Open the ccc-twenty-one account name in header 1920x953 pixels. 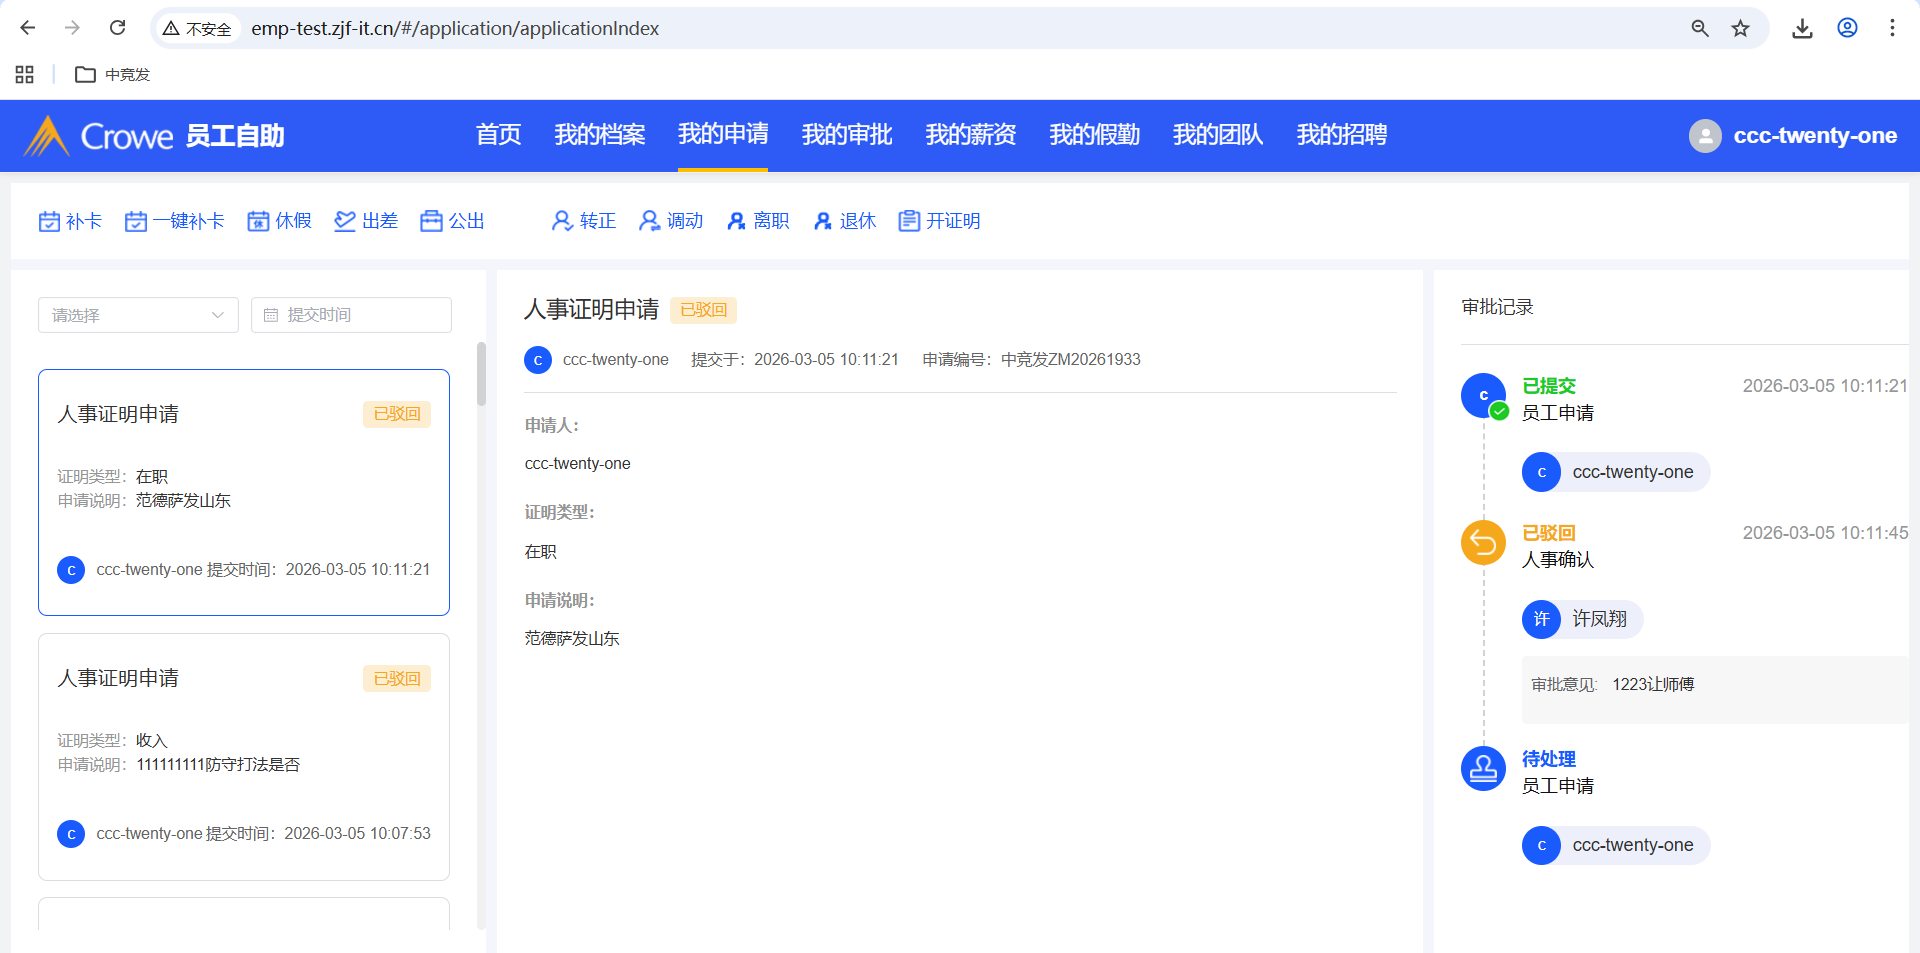click(x=1815, y=136)
